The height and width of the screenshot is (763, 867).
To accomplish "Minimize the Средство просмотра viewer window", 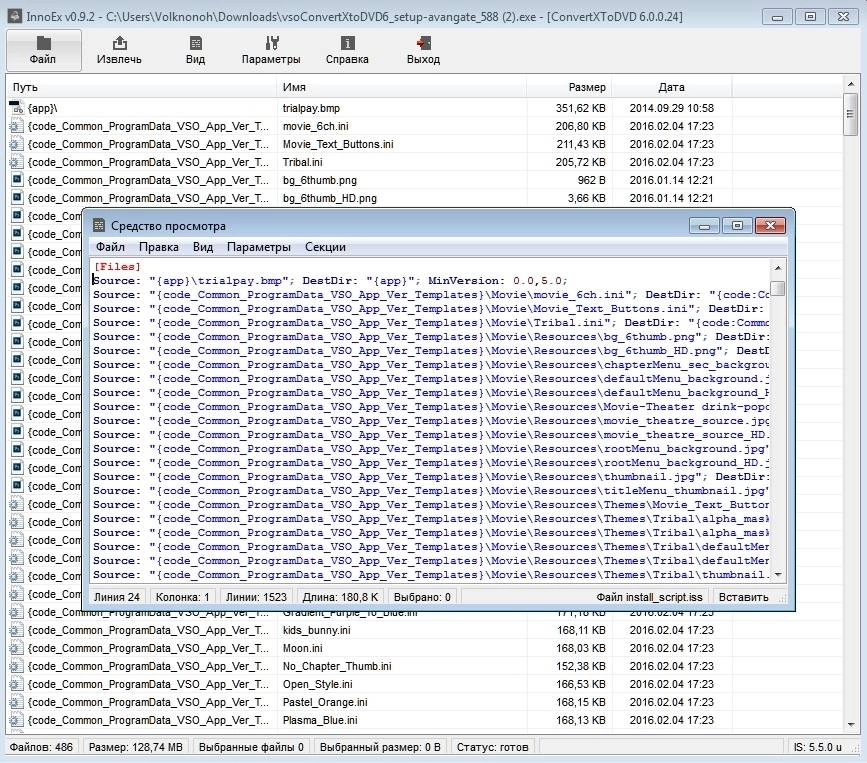I will click(704, 225).
